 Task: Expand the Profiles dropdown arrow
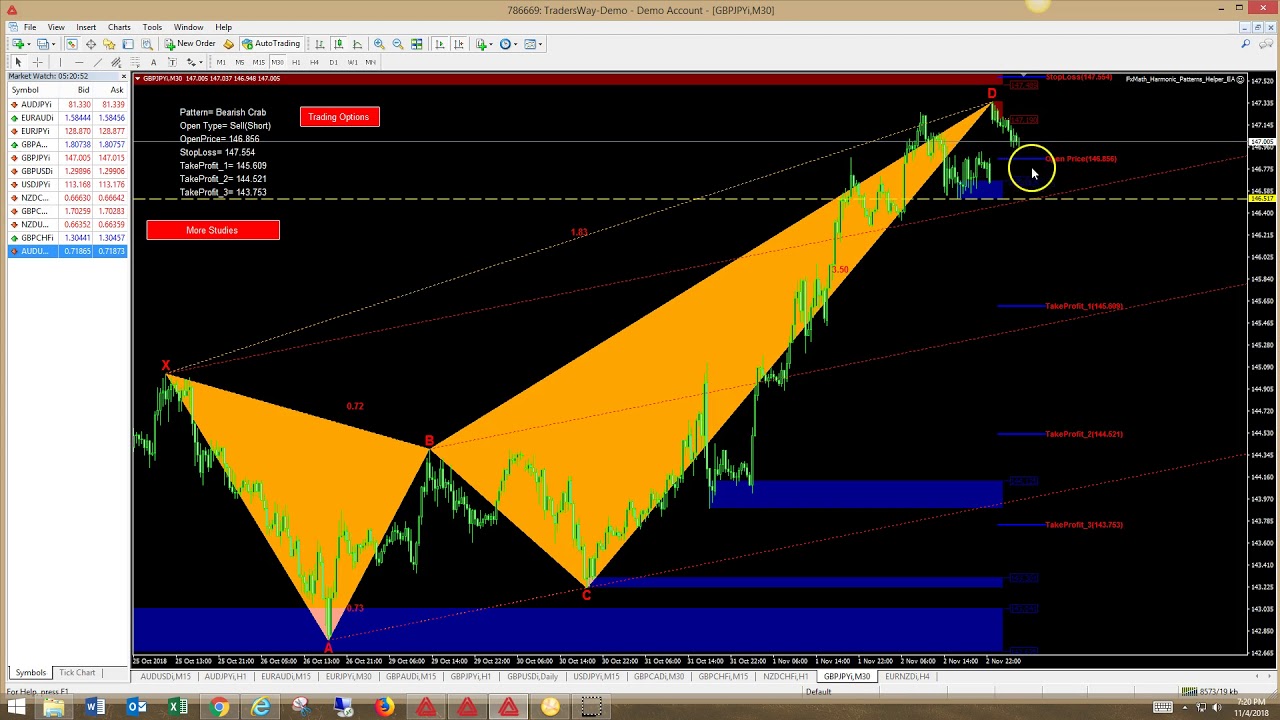(54, 44)
